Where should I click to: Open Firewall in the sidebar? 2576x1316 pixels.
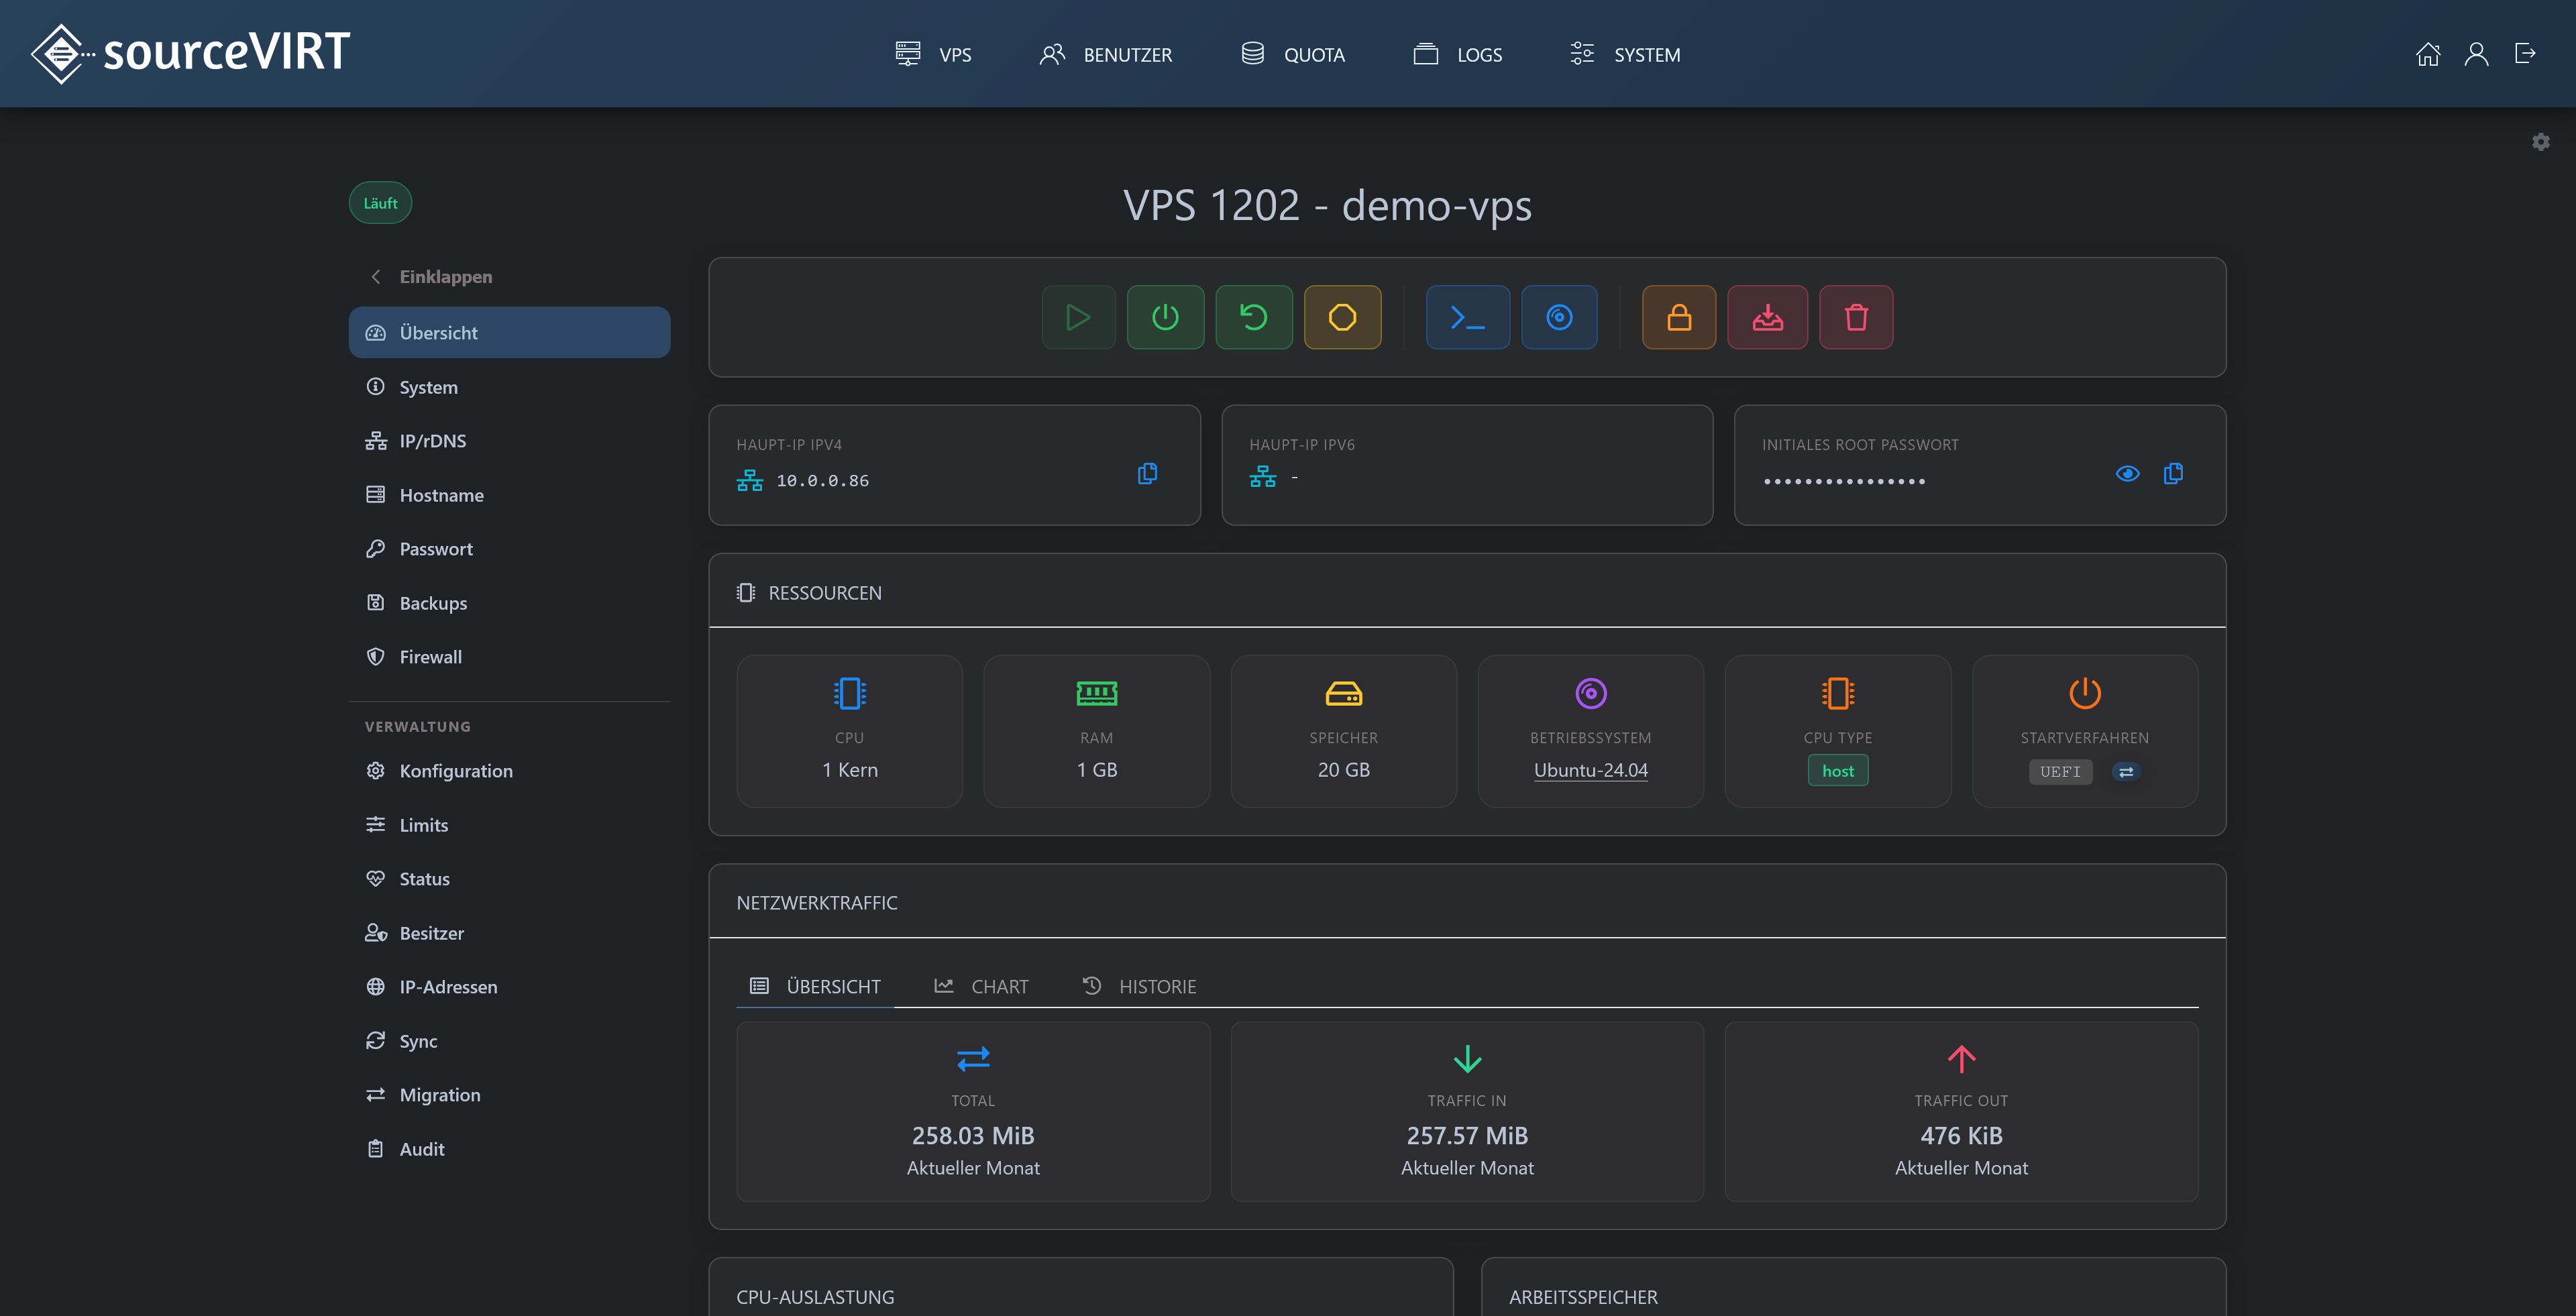click(x=509, y=657)
